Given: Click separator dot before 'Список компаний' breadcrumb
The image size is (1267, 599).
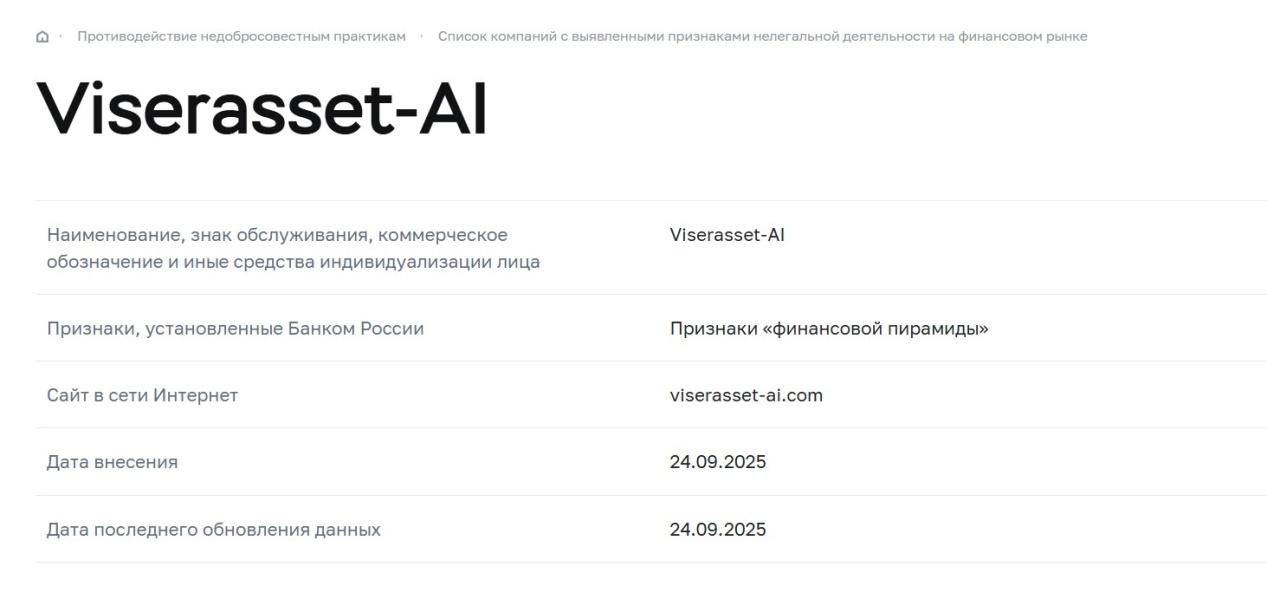Looking at the screenshot, I should [x=422, y=36].
